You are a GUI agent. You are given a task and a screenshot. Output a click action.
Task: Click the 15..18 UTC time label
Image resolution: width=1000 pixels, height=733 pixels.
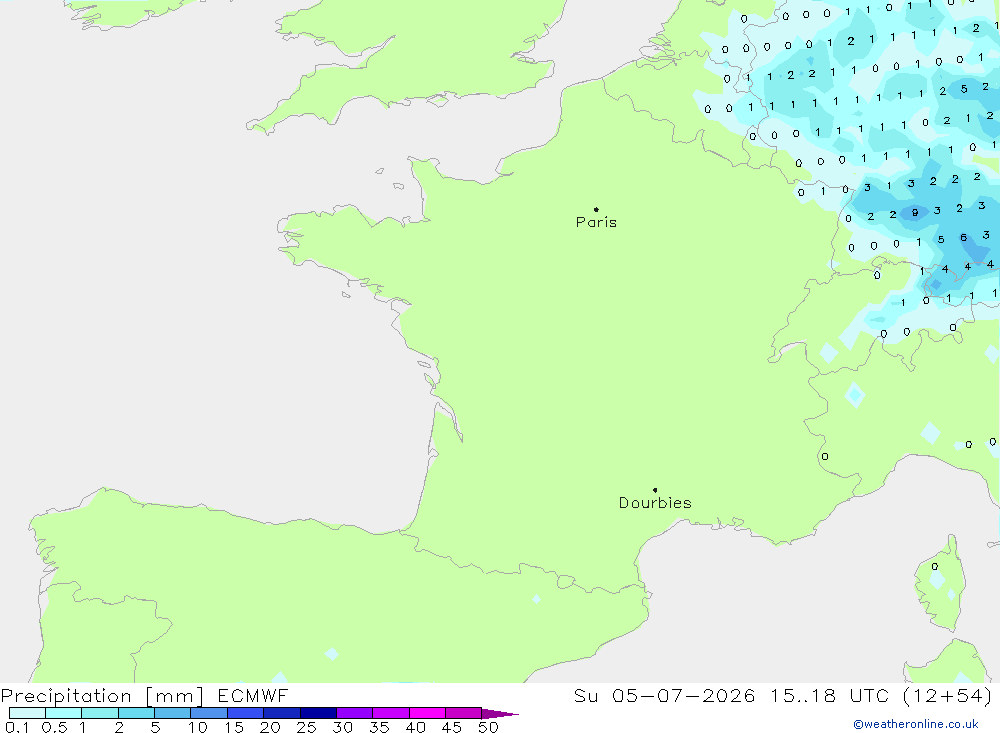tap(829, 695)
